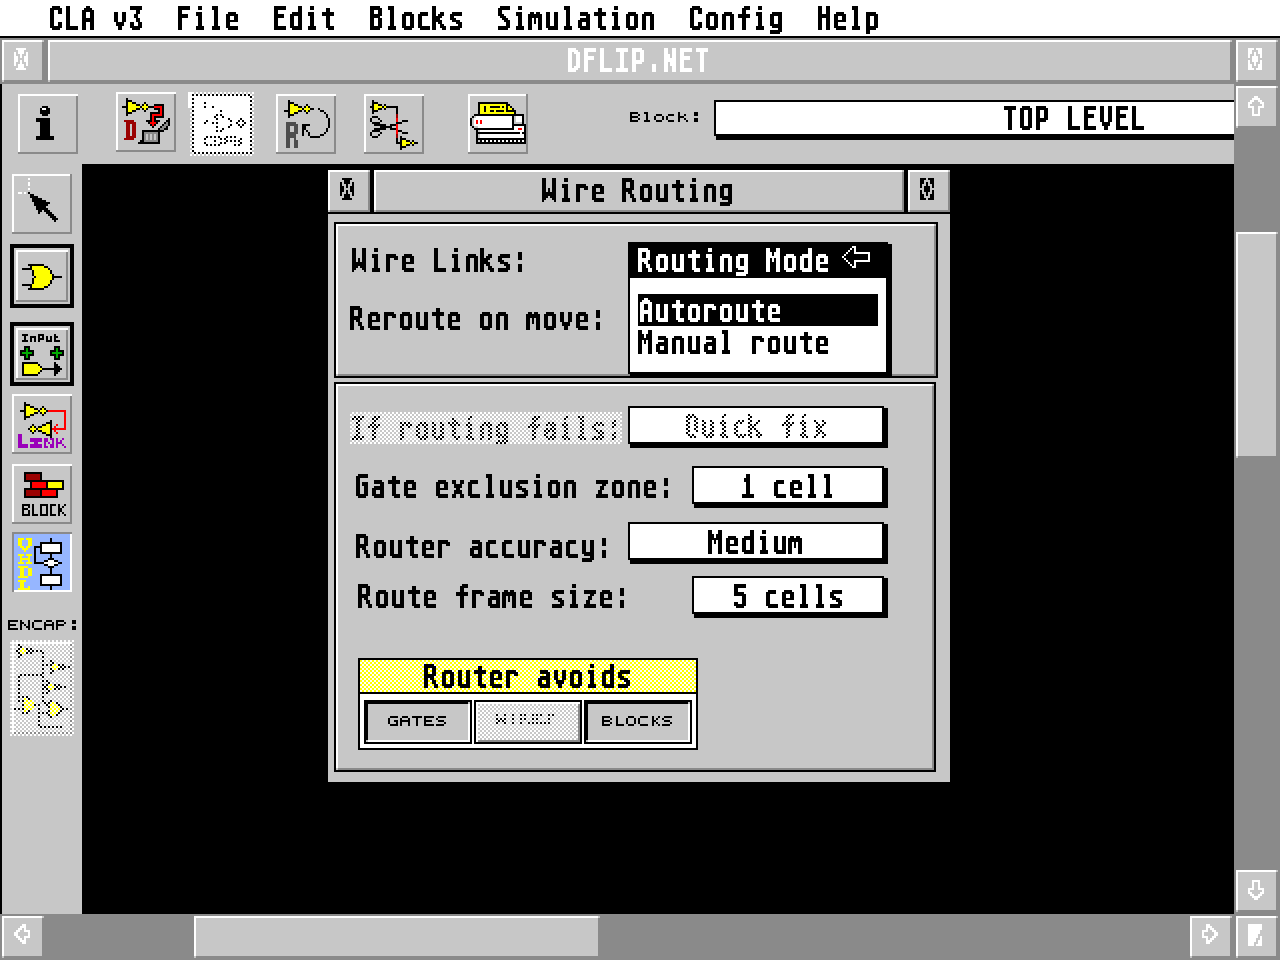
Task: Open the Input pin tool
Action: (42, 353)
